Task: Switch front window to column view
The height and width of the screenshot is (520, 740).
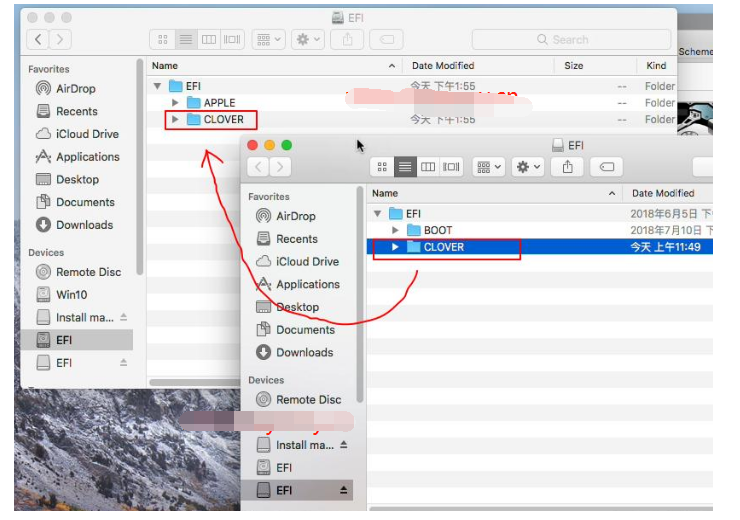Action: click(428, 167)
